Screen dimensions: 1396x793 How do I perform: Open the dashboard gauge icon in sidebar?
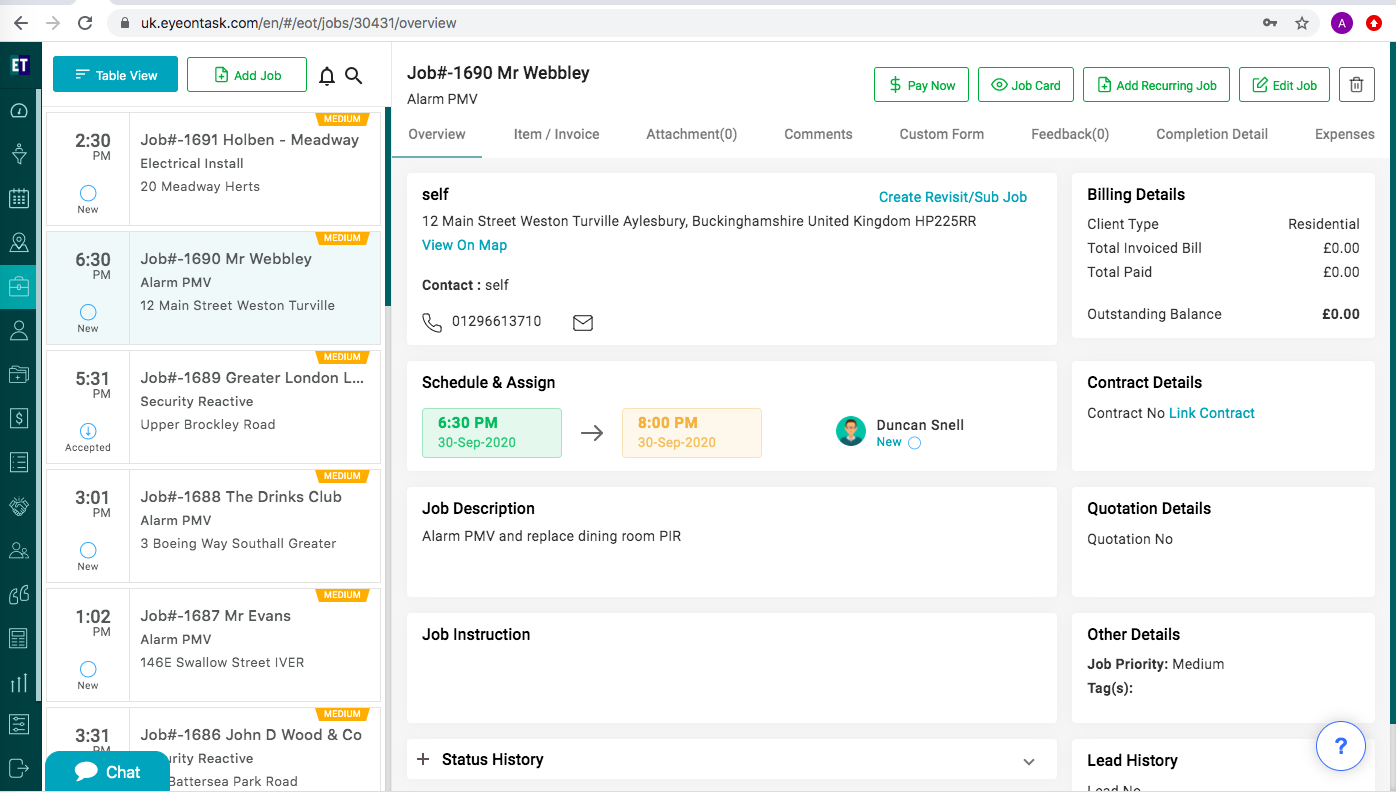coord(18,110)
